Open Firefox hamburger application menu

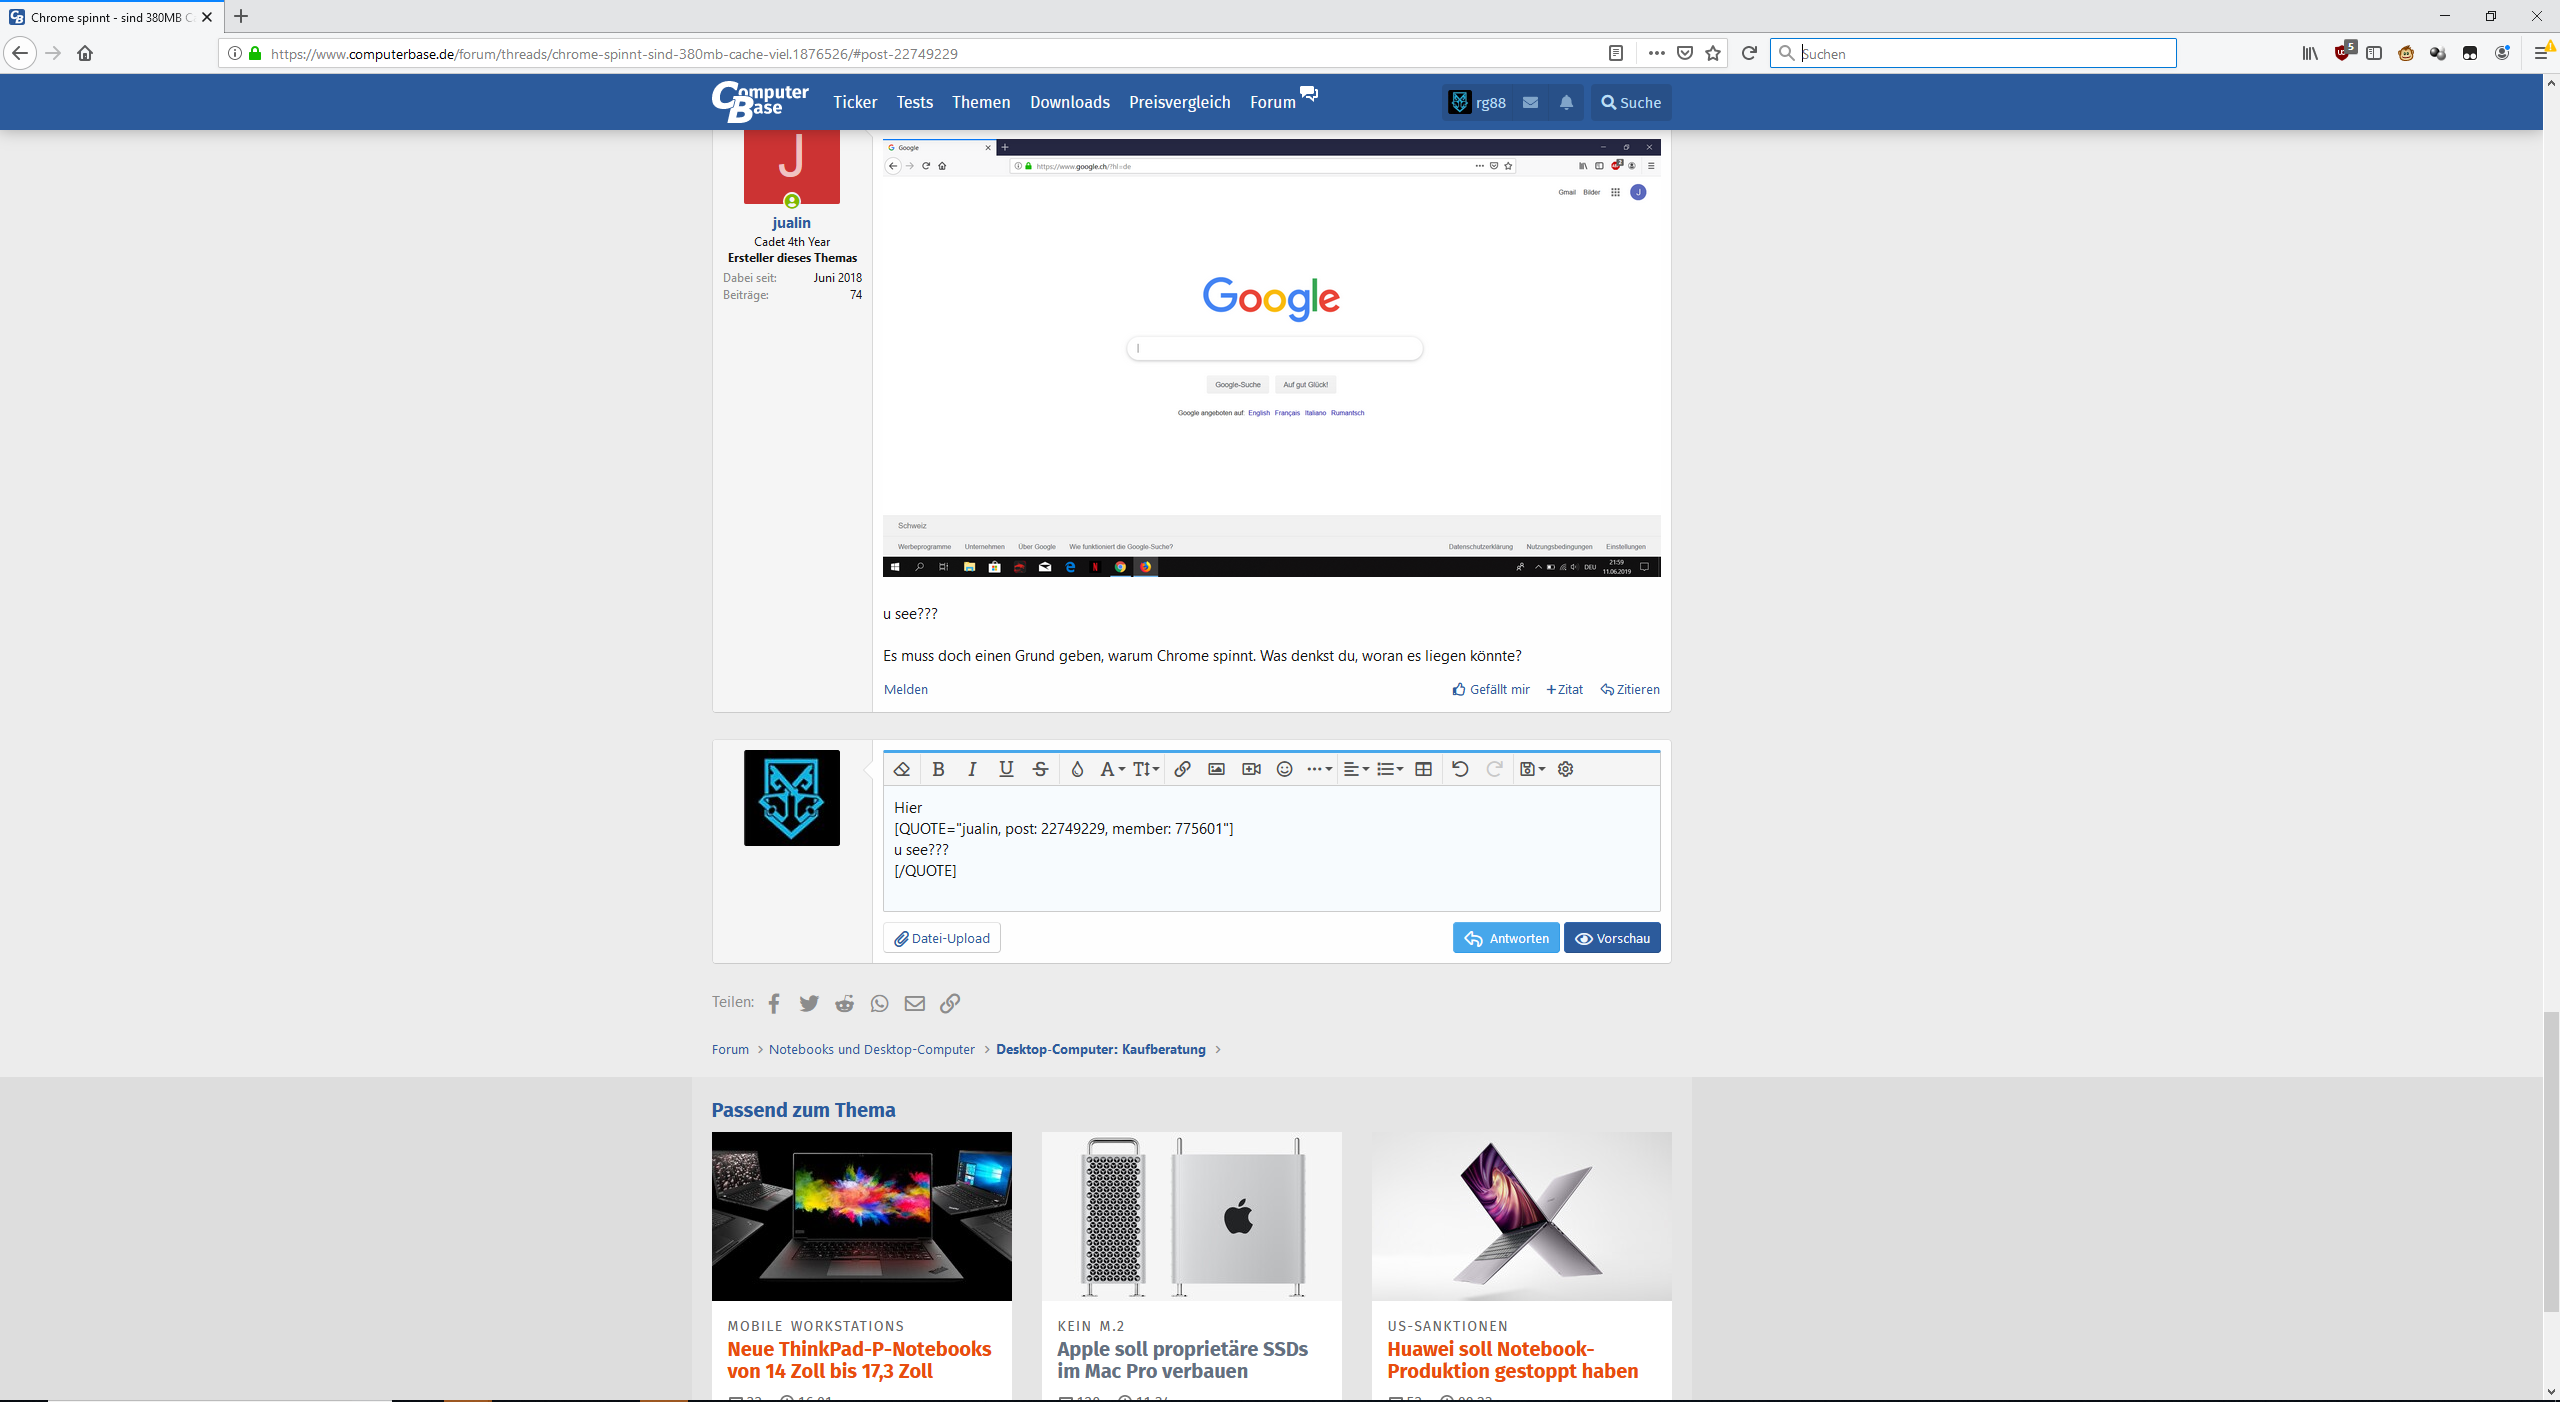(2541, 53)
